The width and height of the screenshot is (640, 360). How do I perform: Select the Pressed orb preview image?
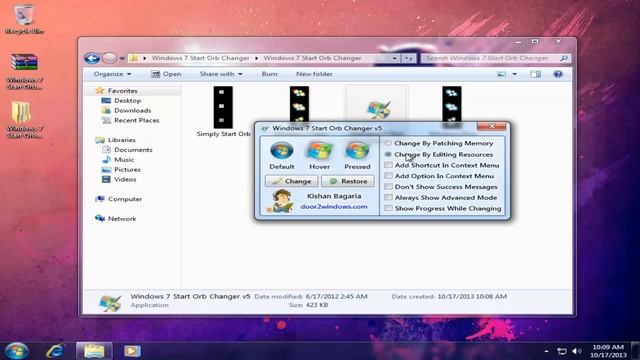(357, 150)
